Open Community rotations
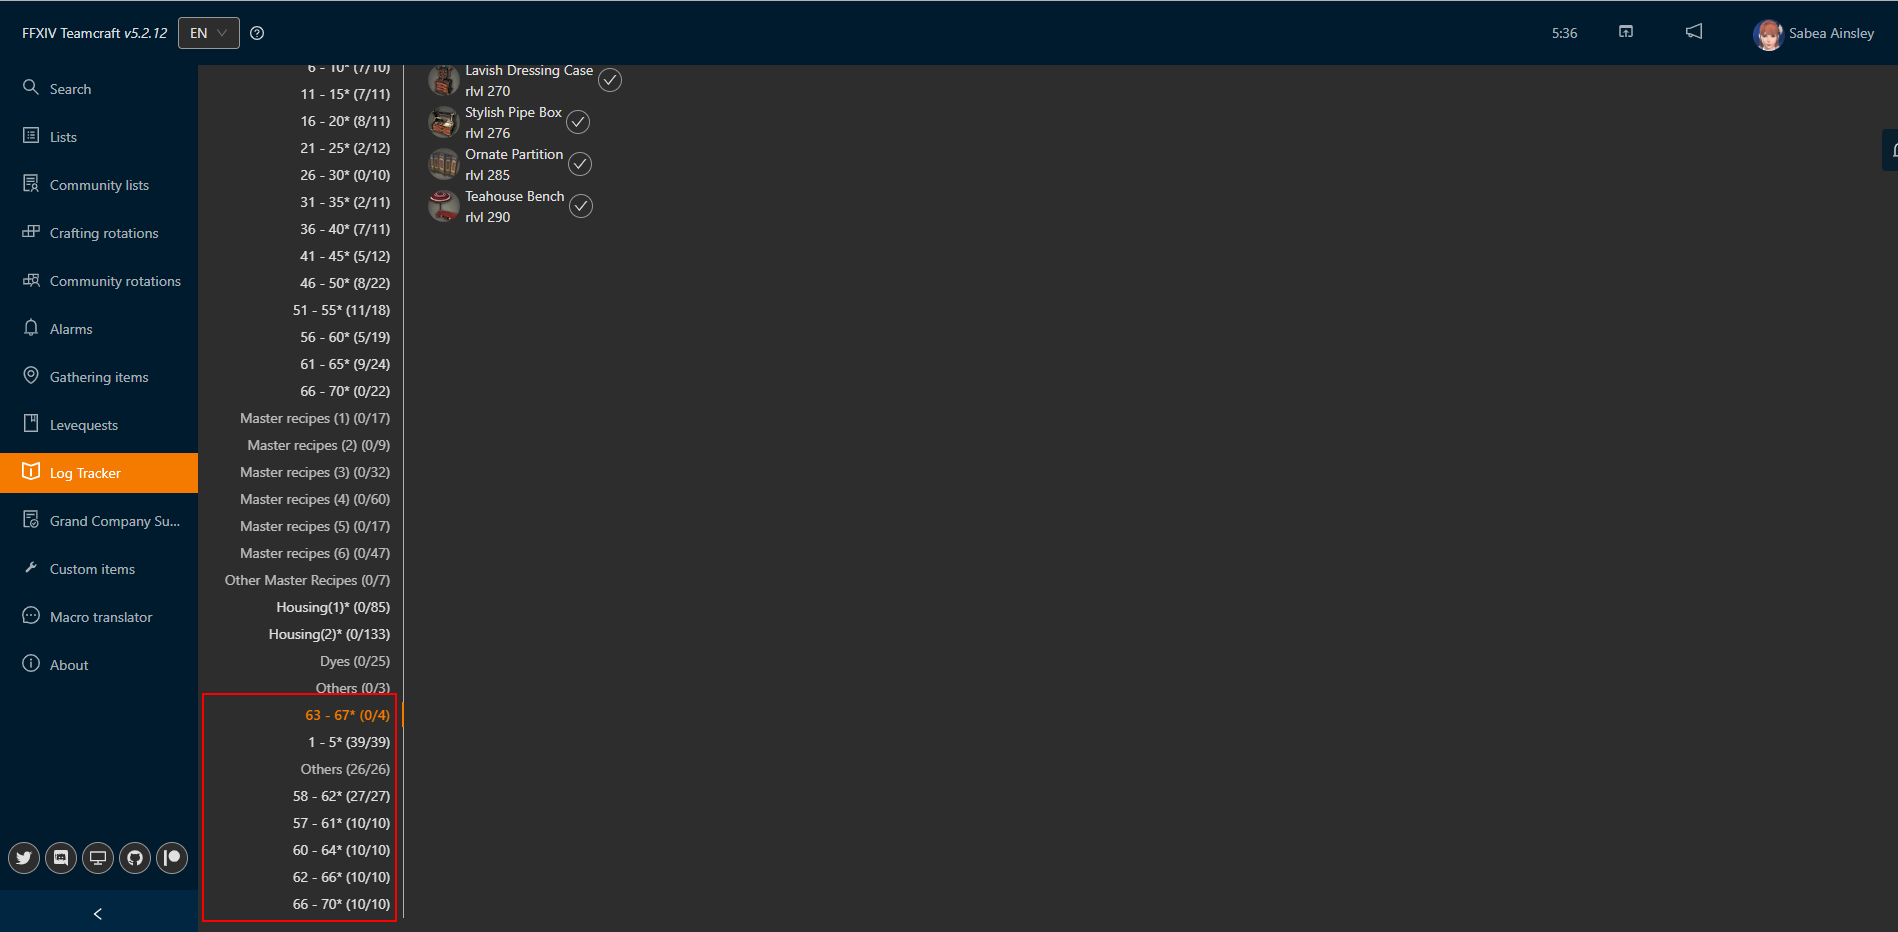The image size is (1898, 932). 115,280
